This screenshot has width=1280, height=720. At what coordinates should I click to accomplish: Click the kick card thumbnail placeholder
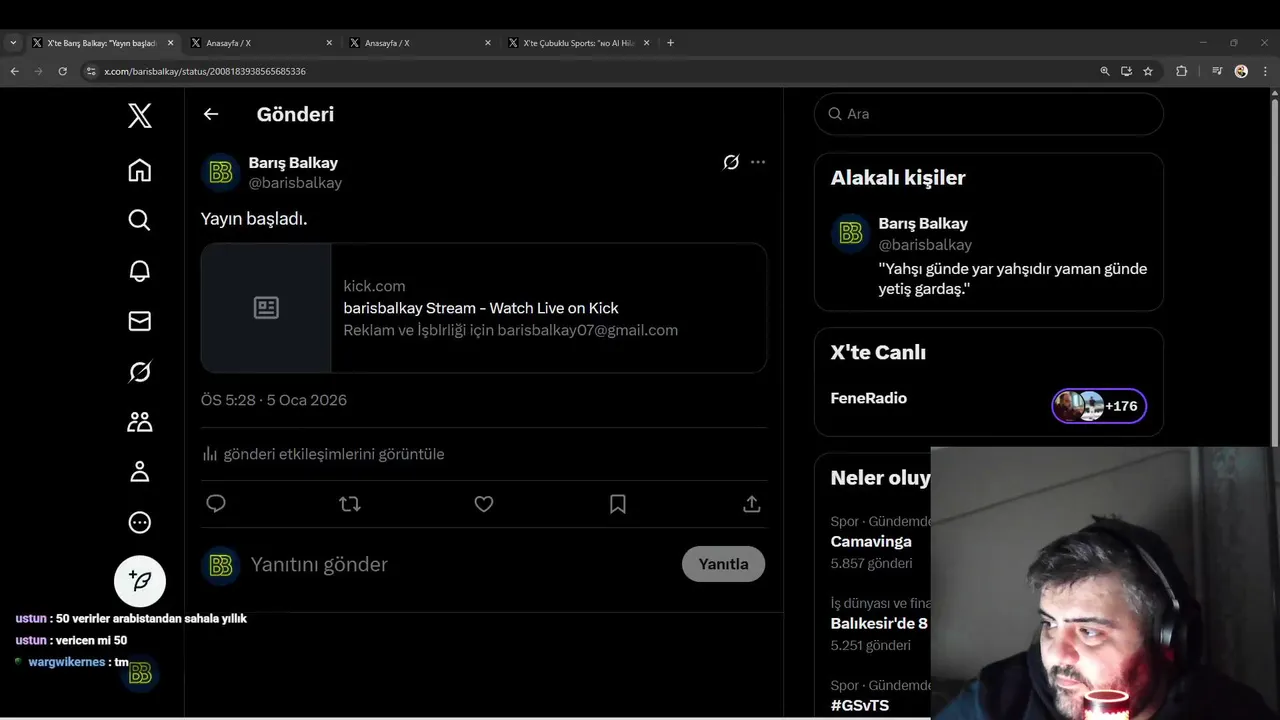266,308
